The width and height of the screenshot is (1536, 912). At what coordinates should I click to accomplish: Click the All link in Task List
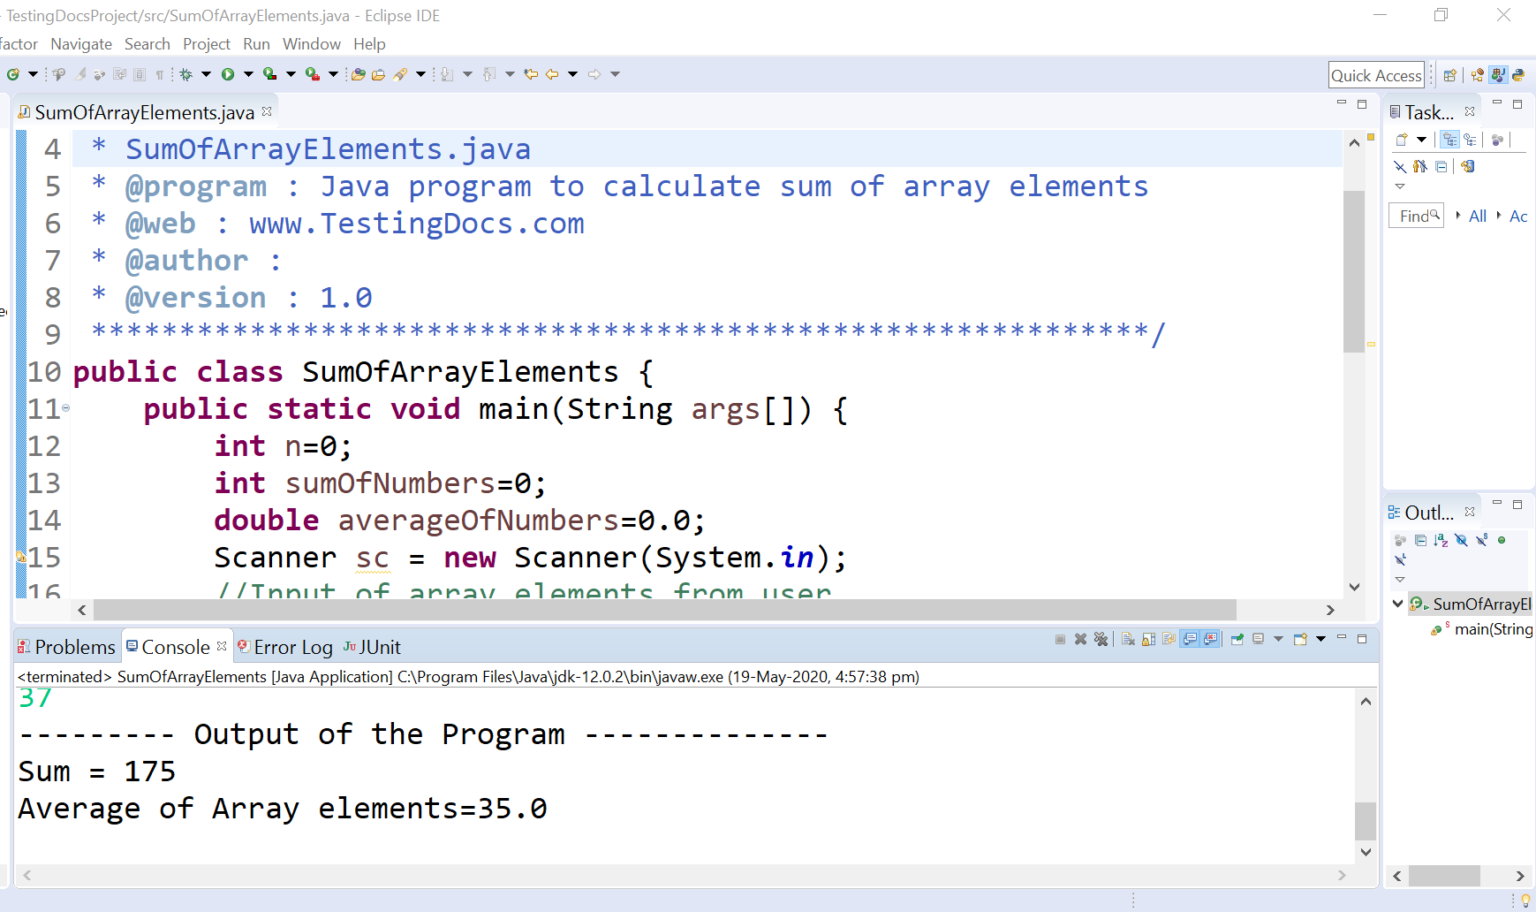1477,216
